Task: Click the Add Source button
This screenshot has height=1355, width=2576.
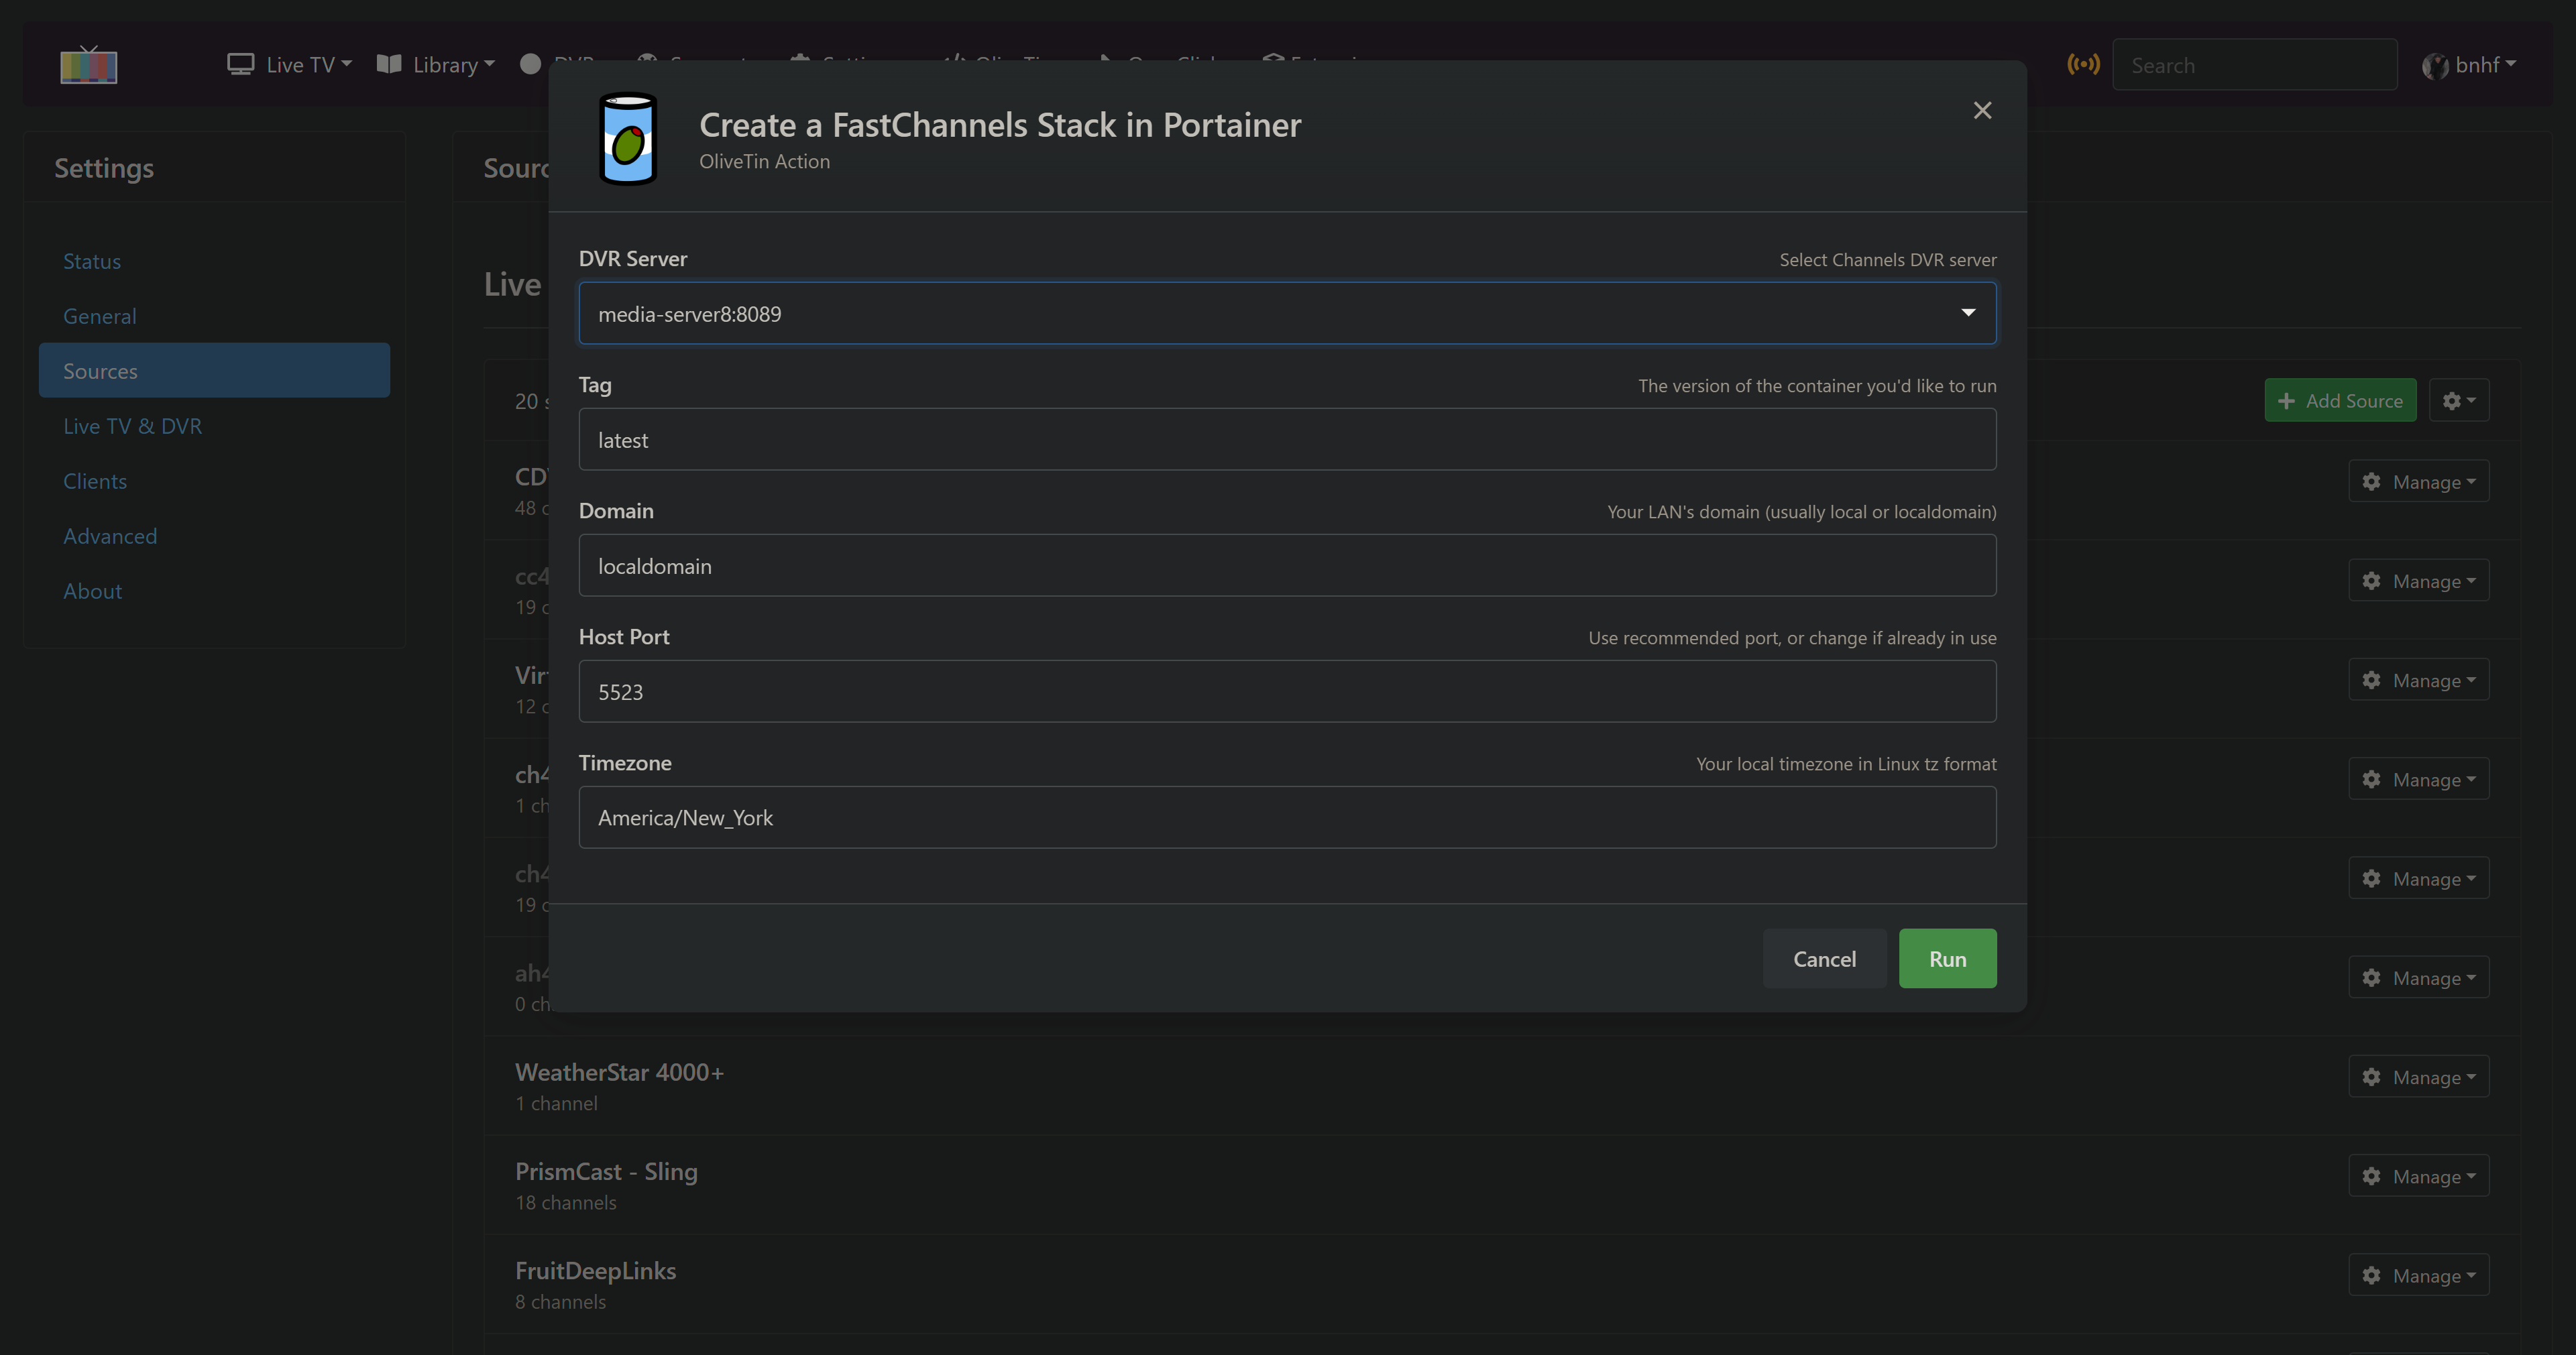Action: 2340,401
